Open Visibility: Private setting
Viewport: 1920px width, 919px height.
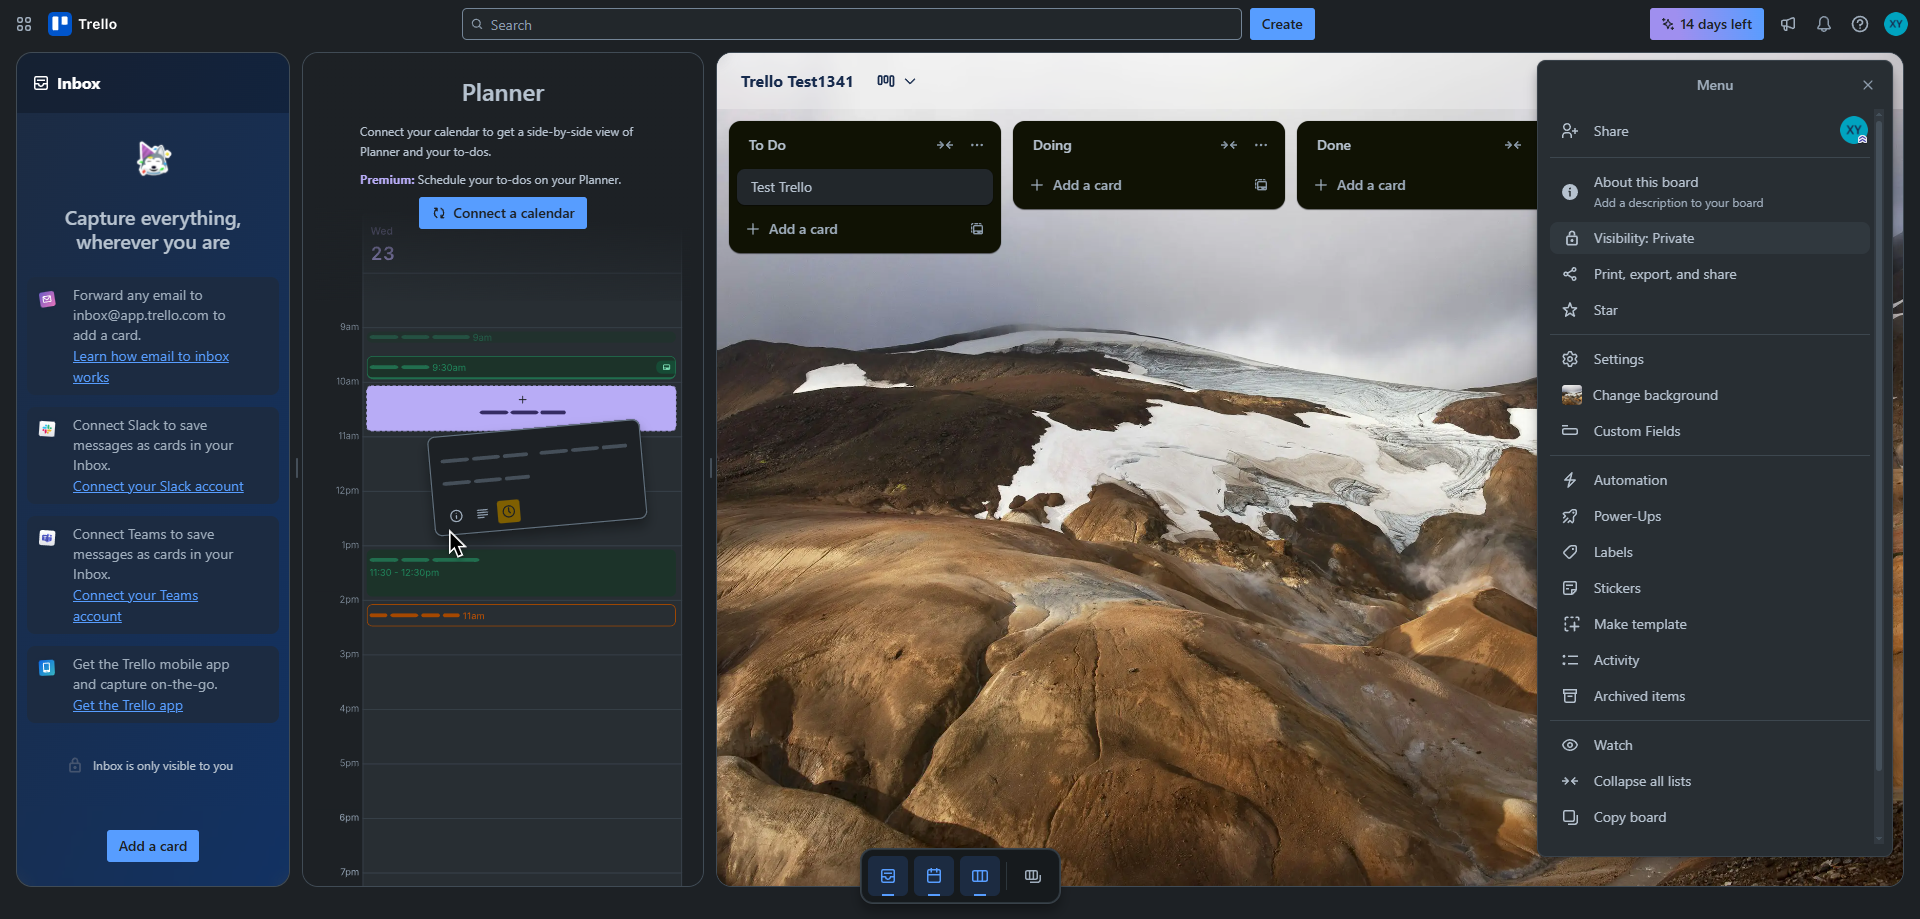coord(1710,238)
